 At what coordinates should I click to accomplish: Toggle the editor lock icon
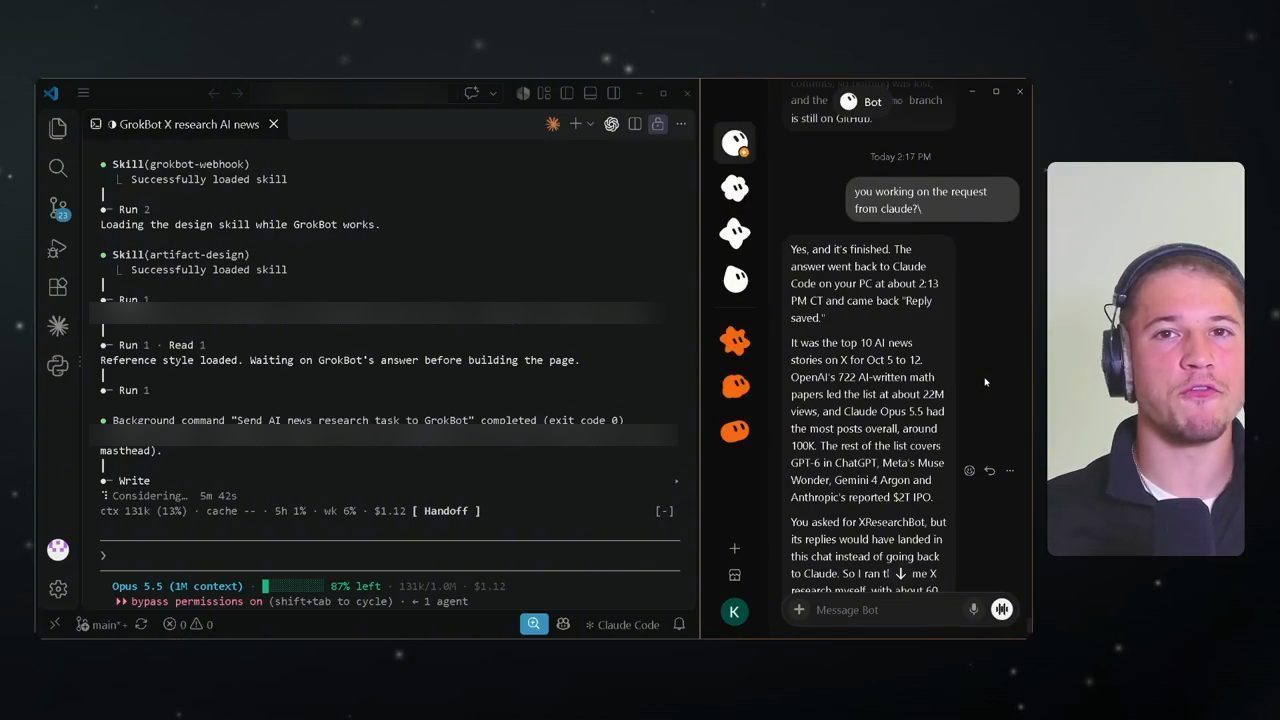[658, 124]
